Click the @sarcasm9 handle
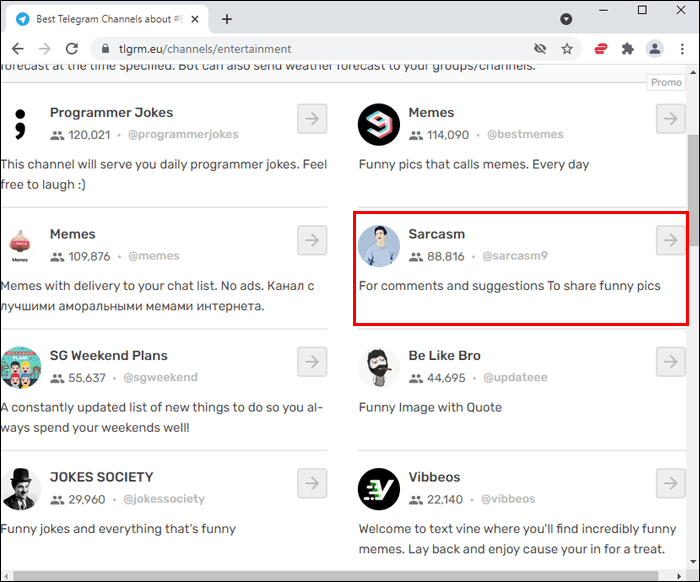 tap(515, 256)
